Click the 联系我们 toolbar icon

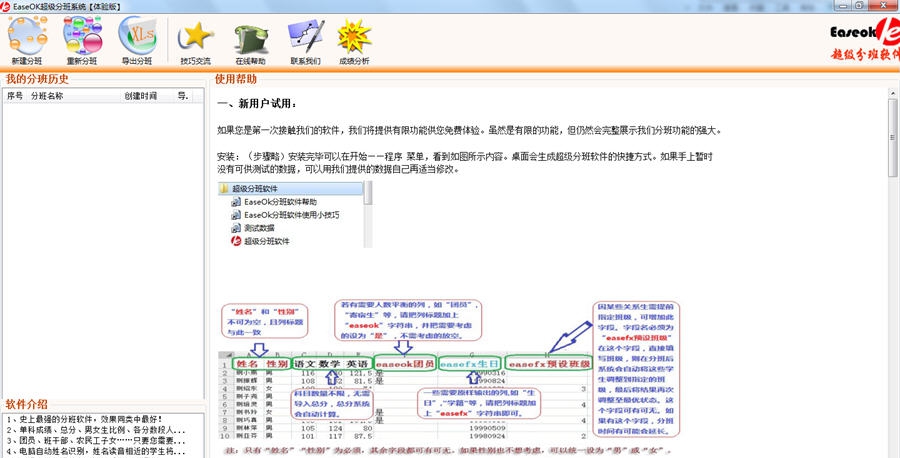click(305, 42)
